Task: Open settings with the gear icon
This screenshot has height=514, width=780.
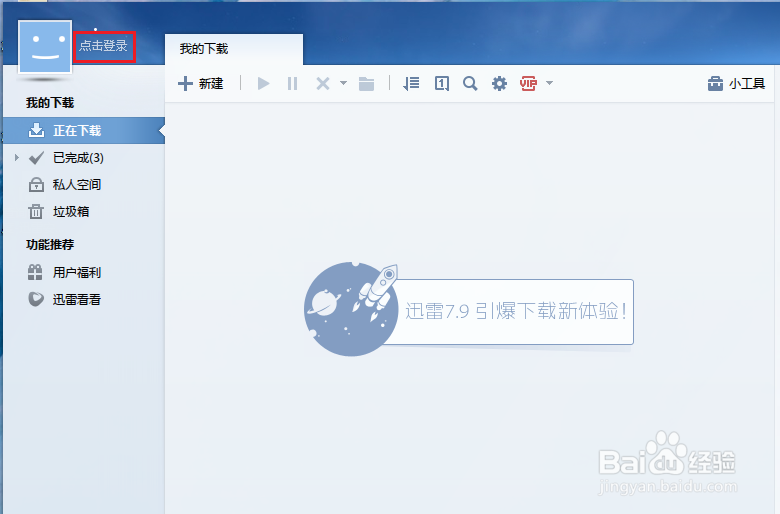Action: pyautogui.click(x=499, y=84)
